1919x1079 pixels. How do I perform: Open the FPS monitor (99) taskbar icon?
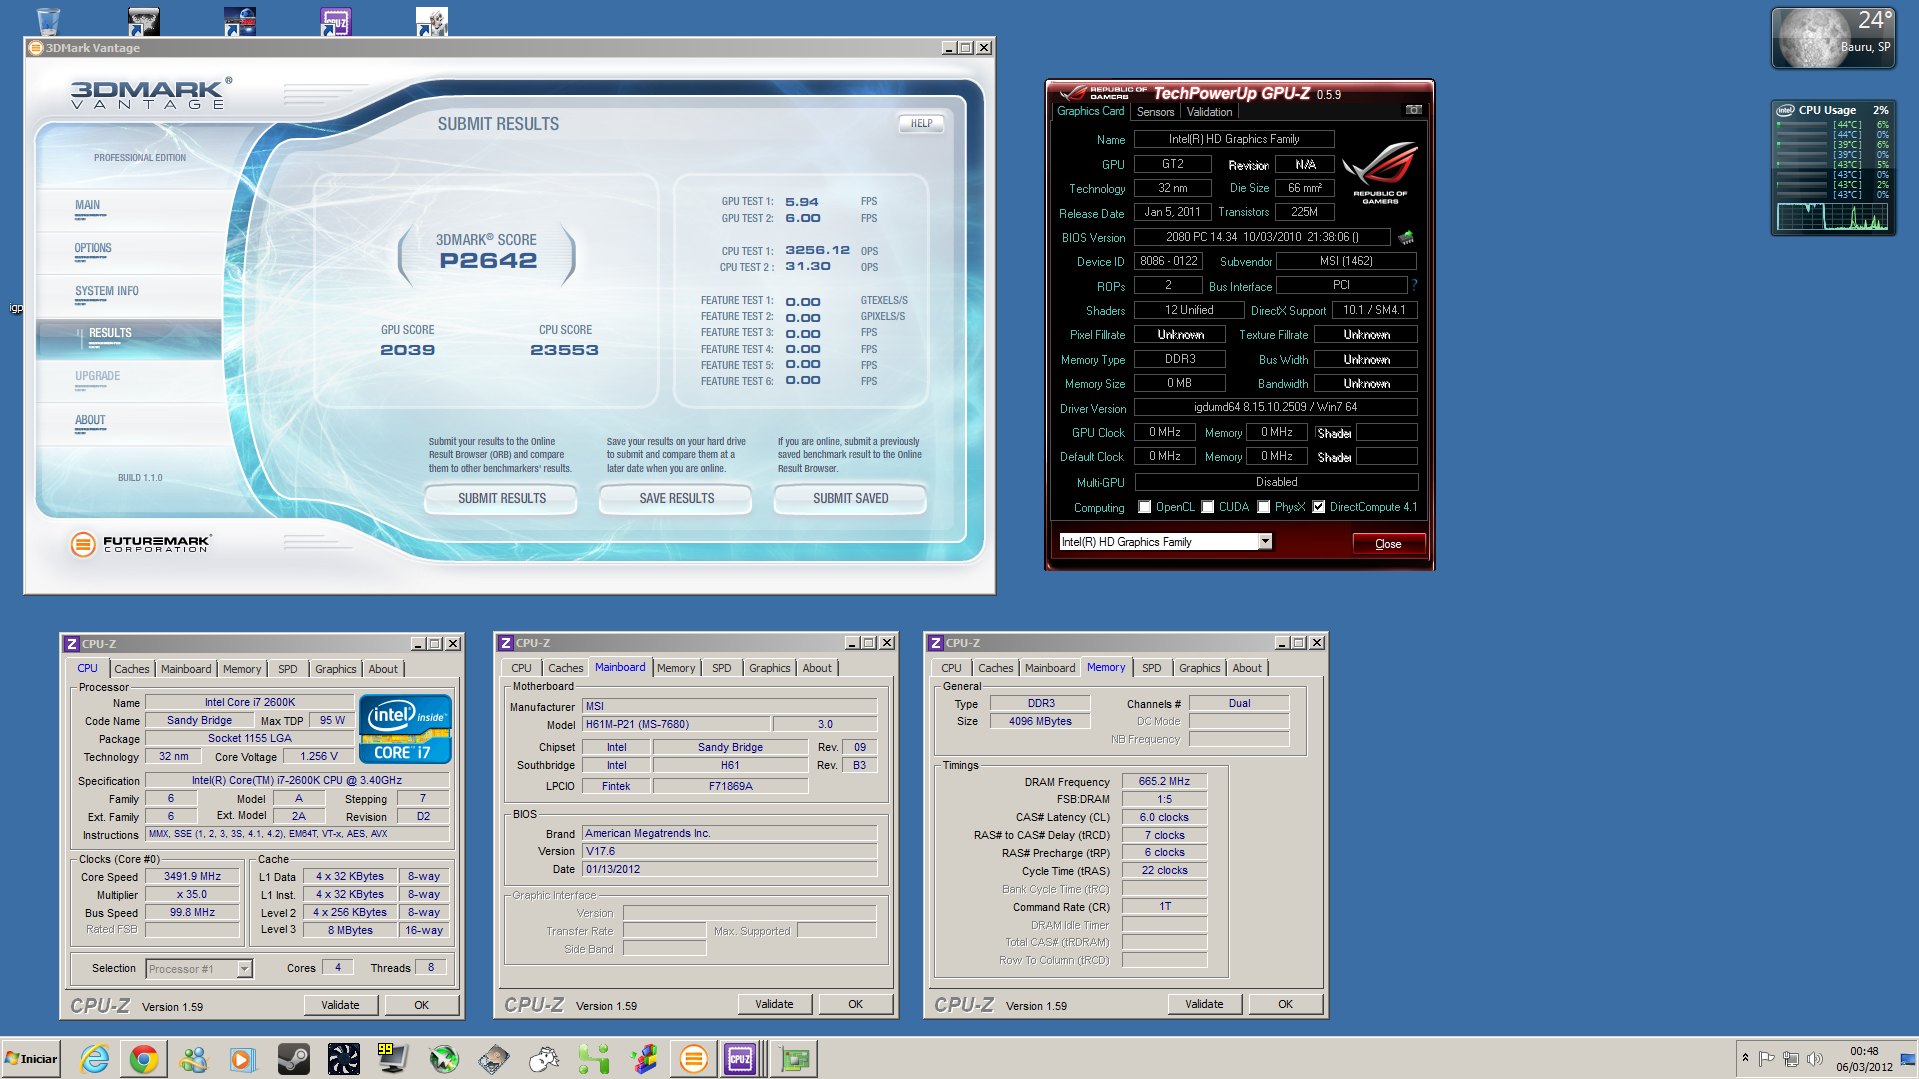(393, 1059)
